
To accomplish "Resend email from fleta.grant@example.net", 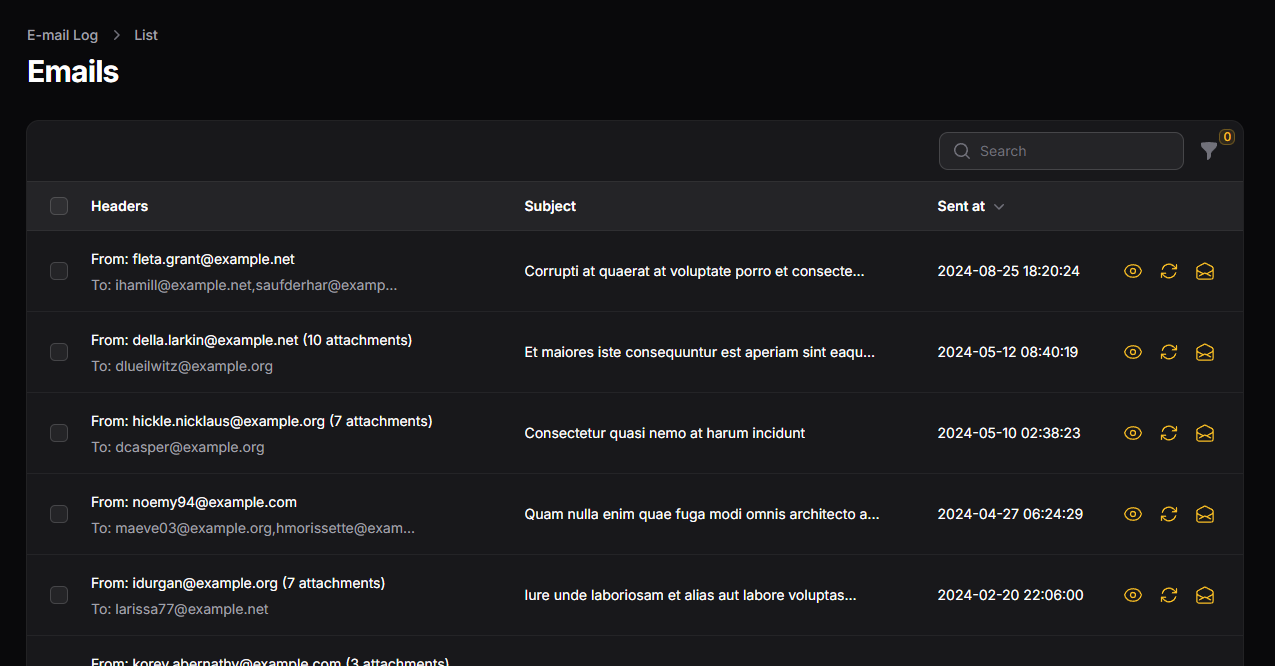I will [1169, 271].
